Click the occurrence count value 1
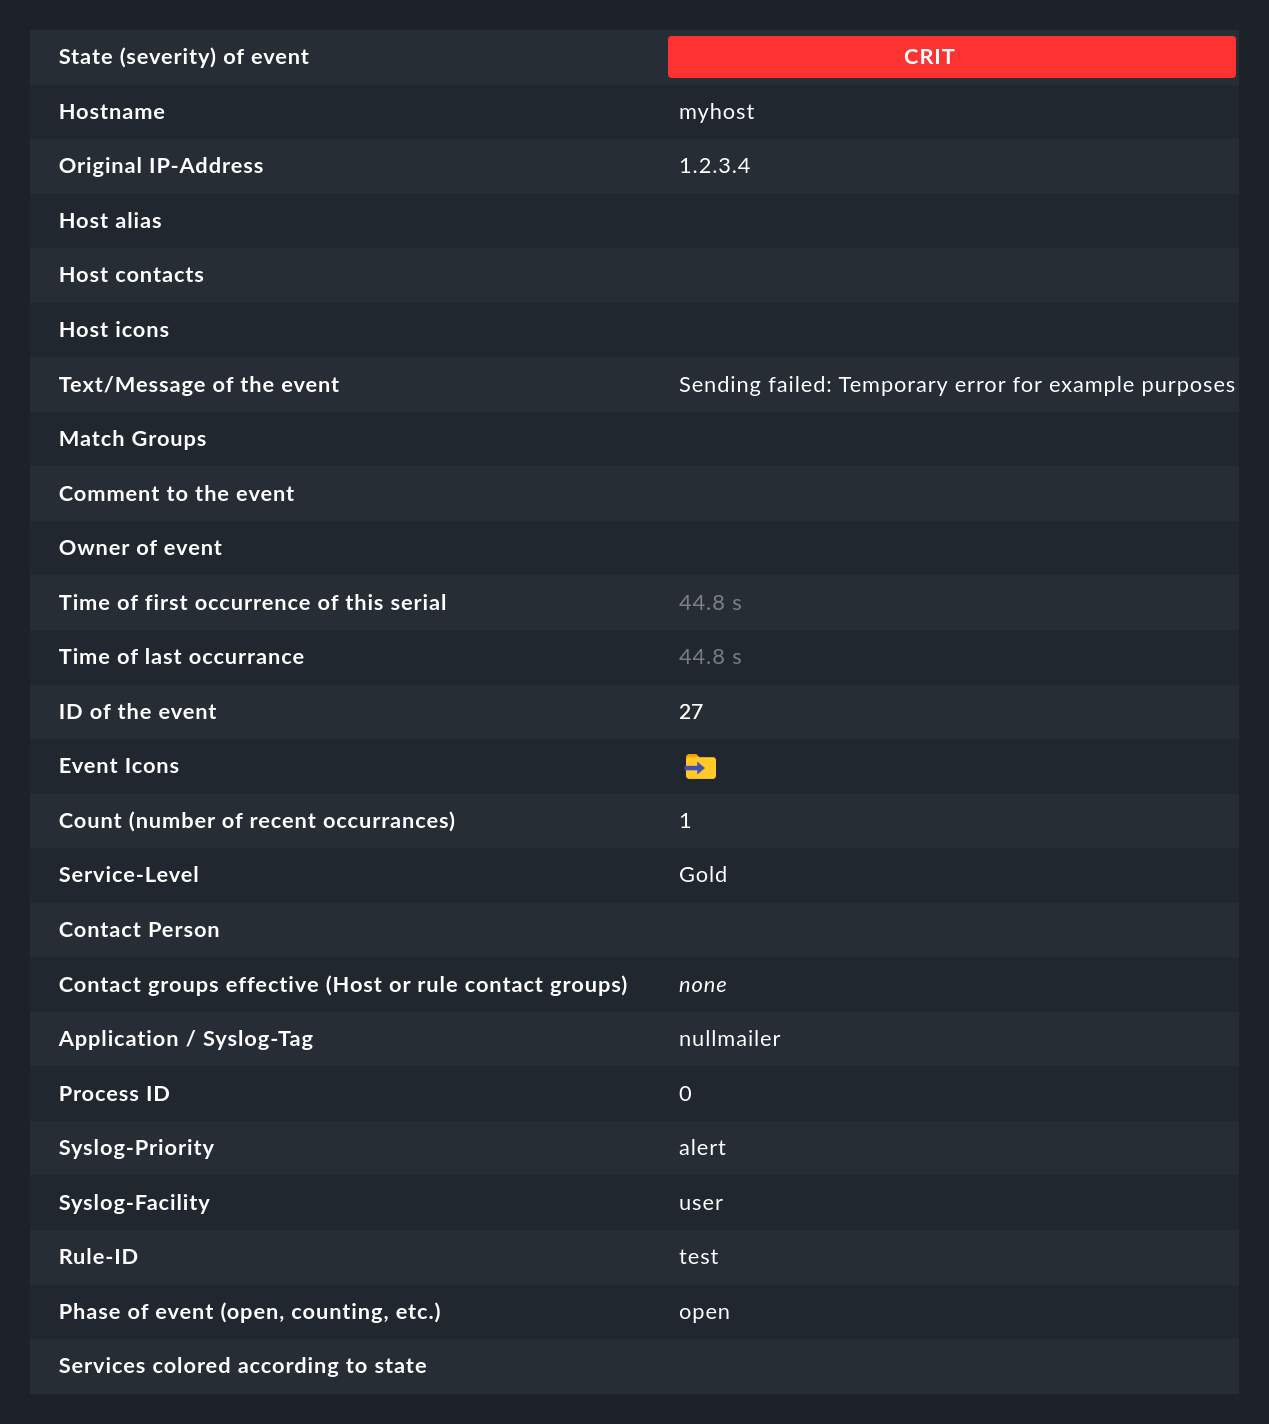The image size is (1269, 1424). [685, 821]
